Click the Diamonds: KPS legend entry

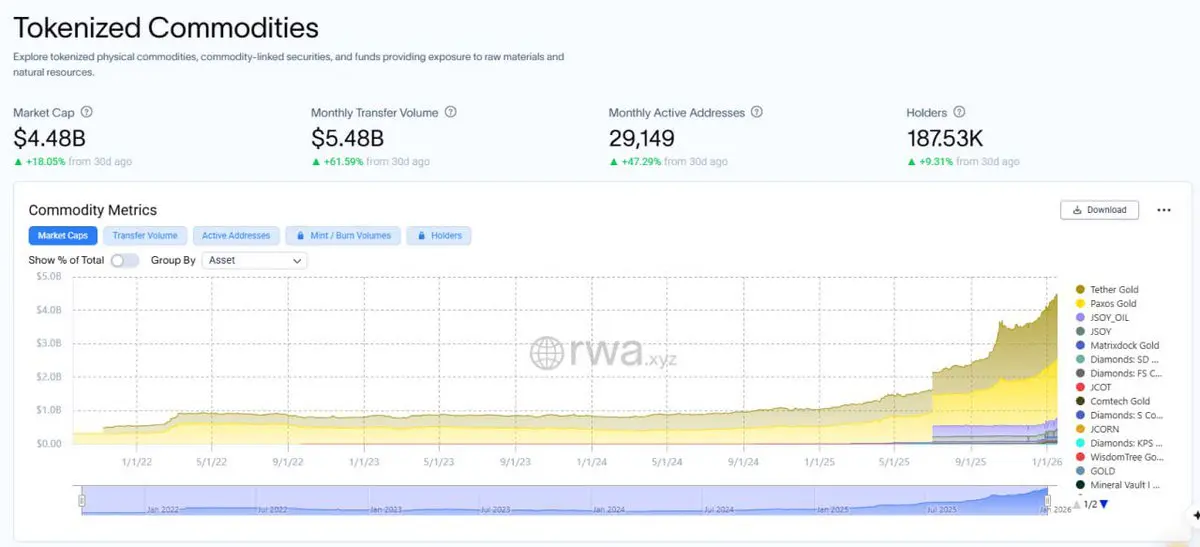1118,444
